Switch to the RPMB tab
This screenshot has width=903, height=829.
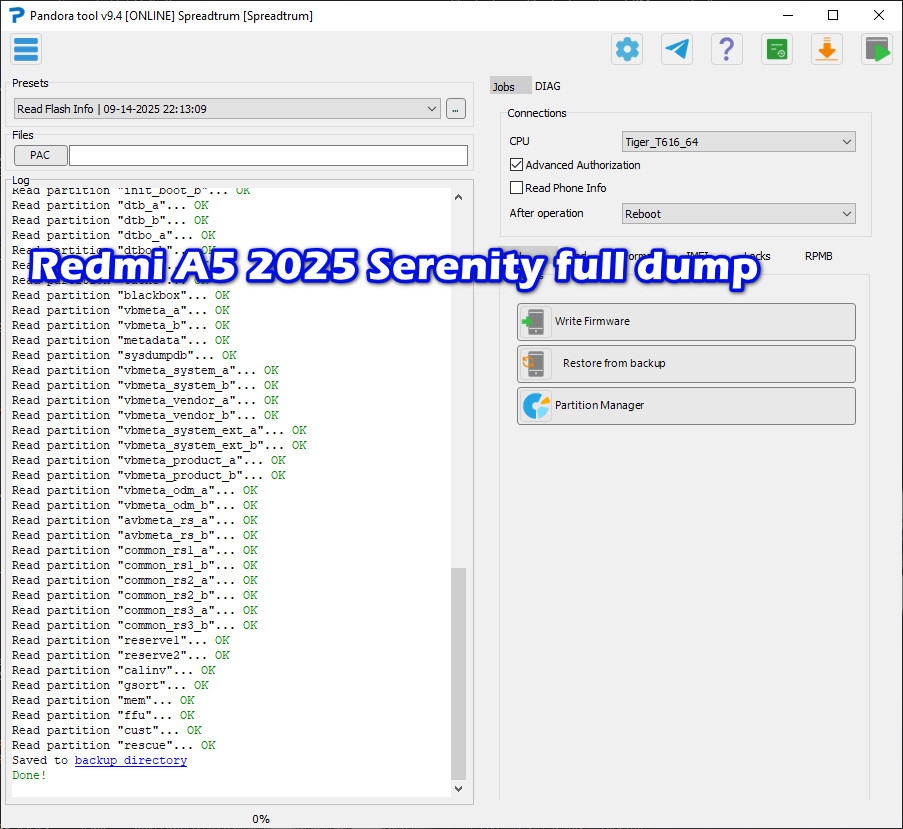[818, 256]
